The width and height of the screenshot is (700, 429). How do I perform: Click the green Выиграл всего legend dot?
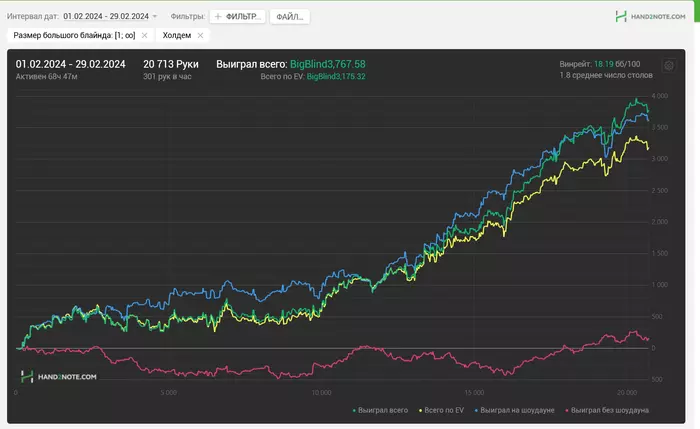pyautogui.click(x=354, y=410)
